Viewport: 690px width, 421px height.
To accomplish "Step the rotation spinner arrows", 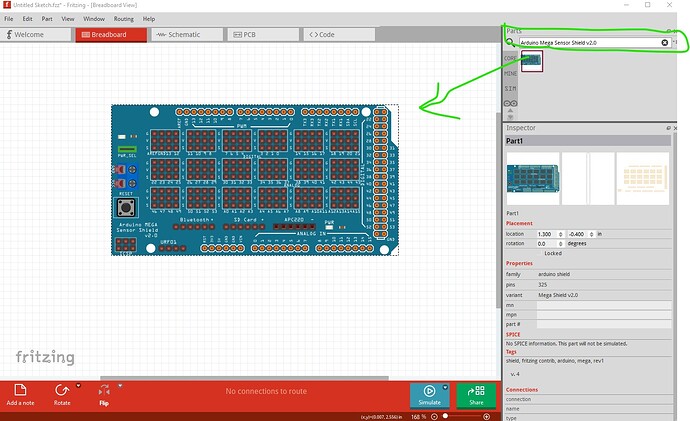I will (561, 244).
